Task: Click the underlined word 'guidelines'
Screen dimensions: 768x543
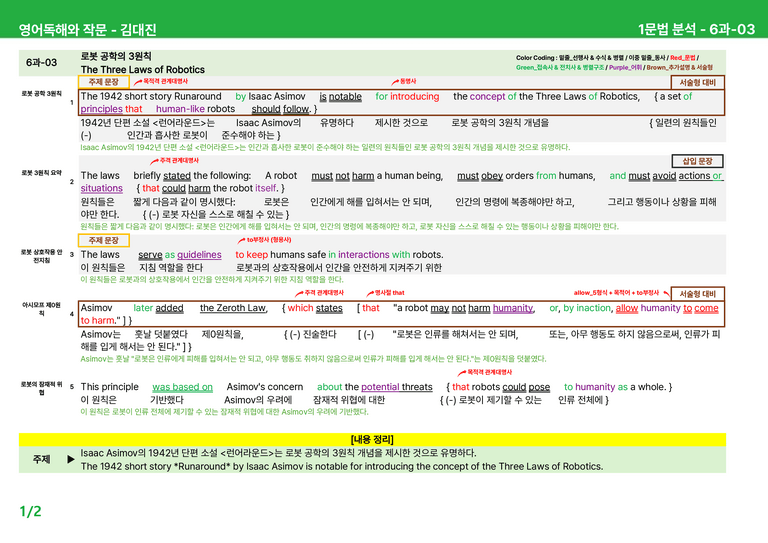Action: point(199,255)
